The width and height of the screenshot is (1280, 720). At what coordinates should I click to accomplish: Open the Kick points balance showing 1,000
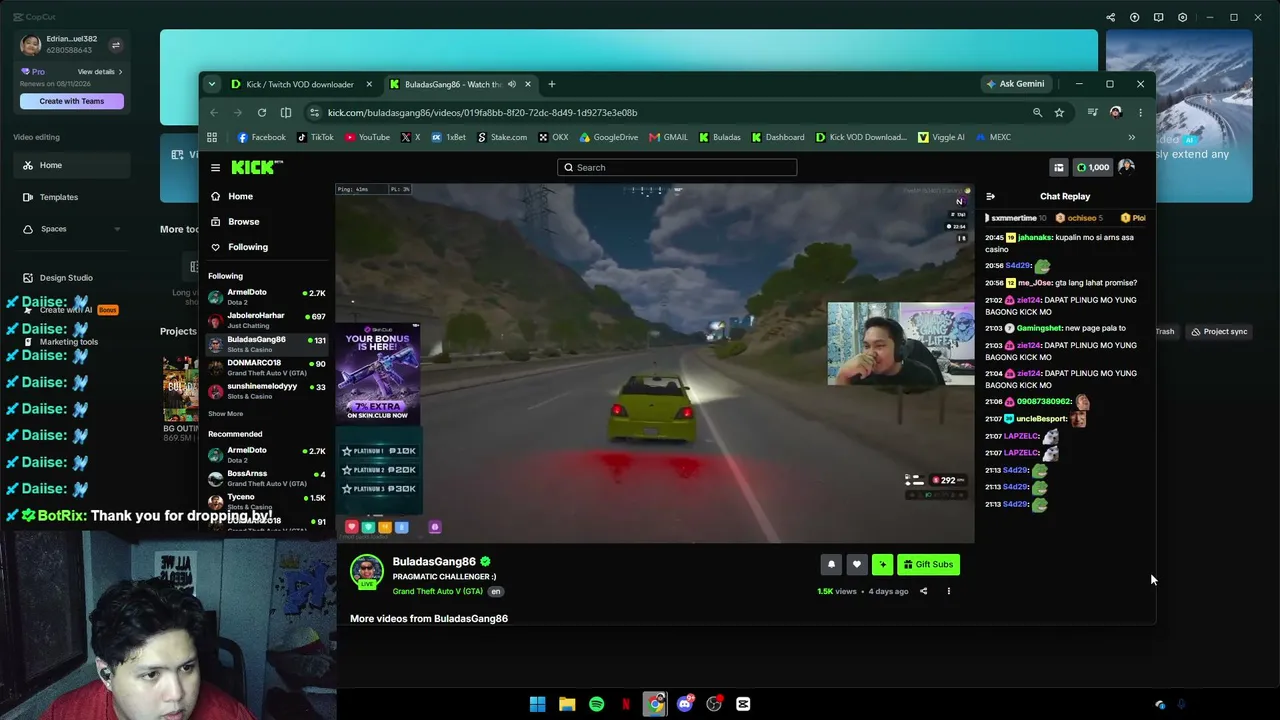pos(1092,167)
